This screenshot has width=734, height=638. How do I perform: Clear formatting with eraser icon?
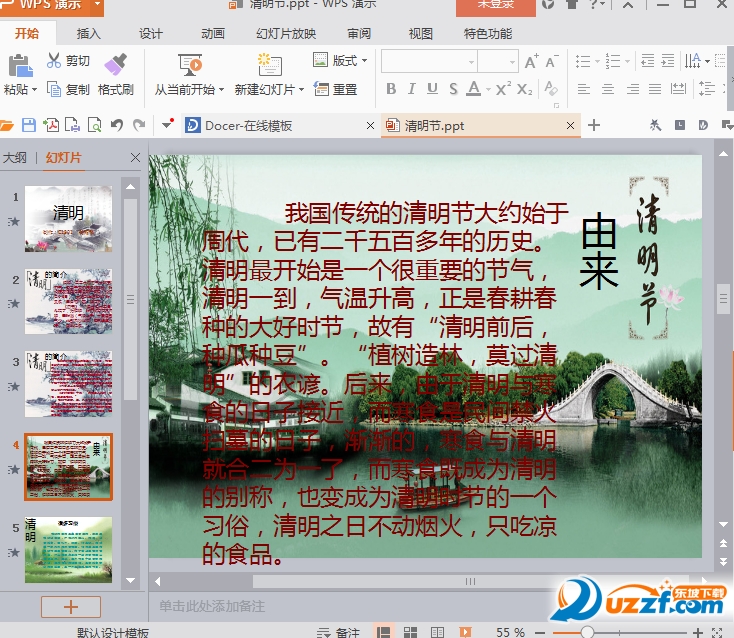point(550,88)
